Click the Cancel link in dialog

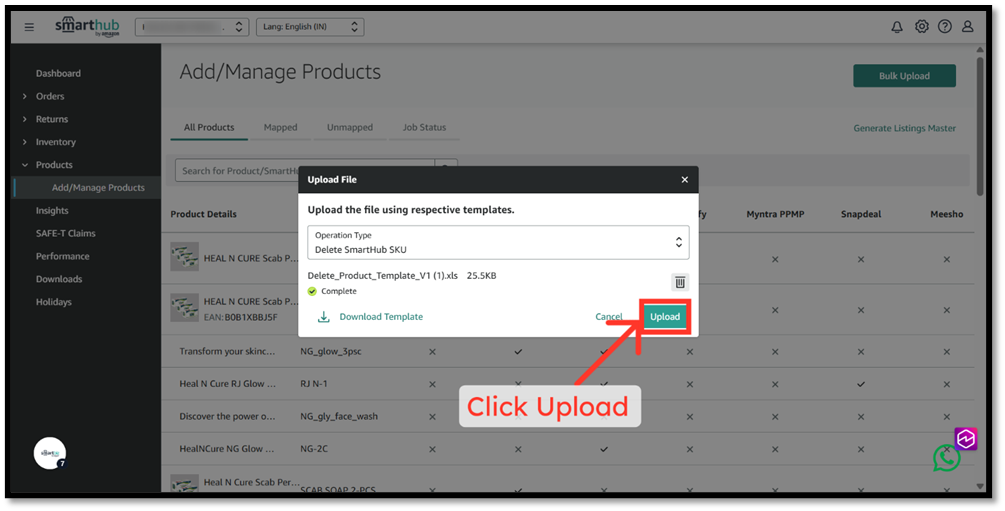coord(608,317)
